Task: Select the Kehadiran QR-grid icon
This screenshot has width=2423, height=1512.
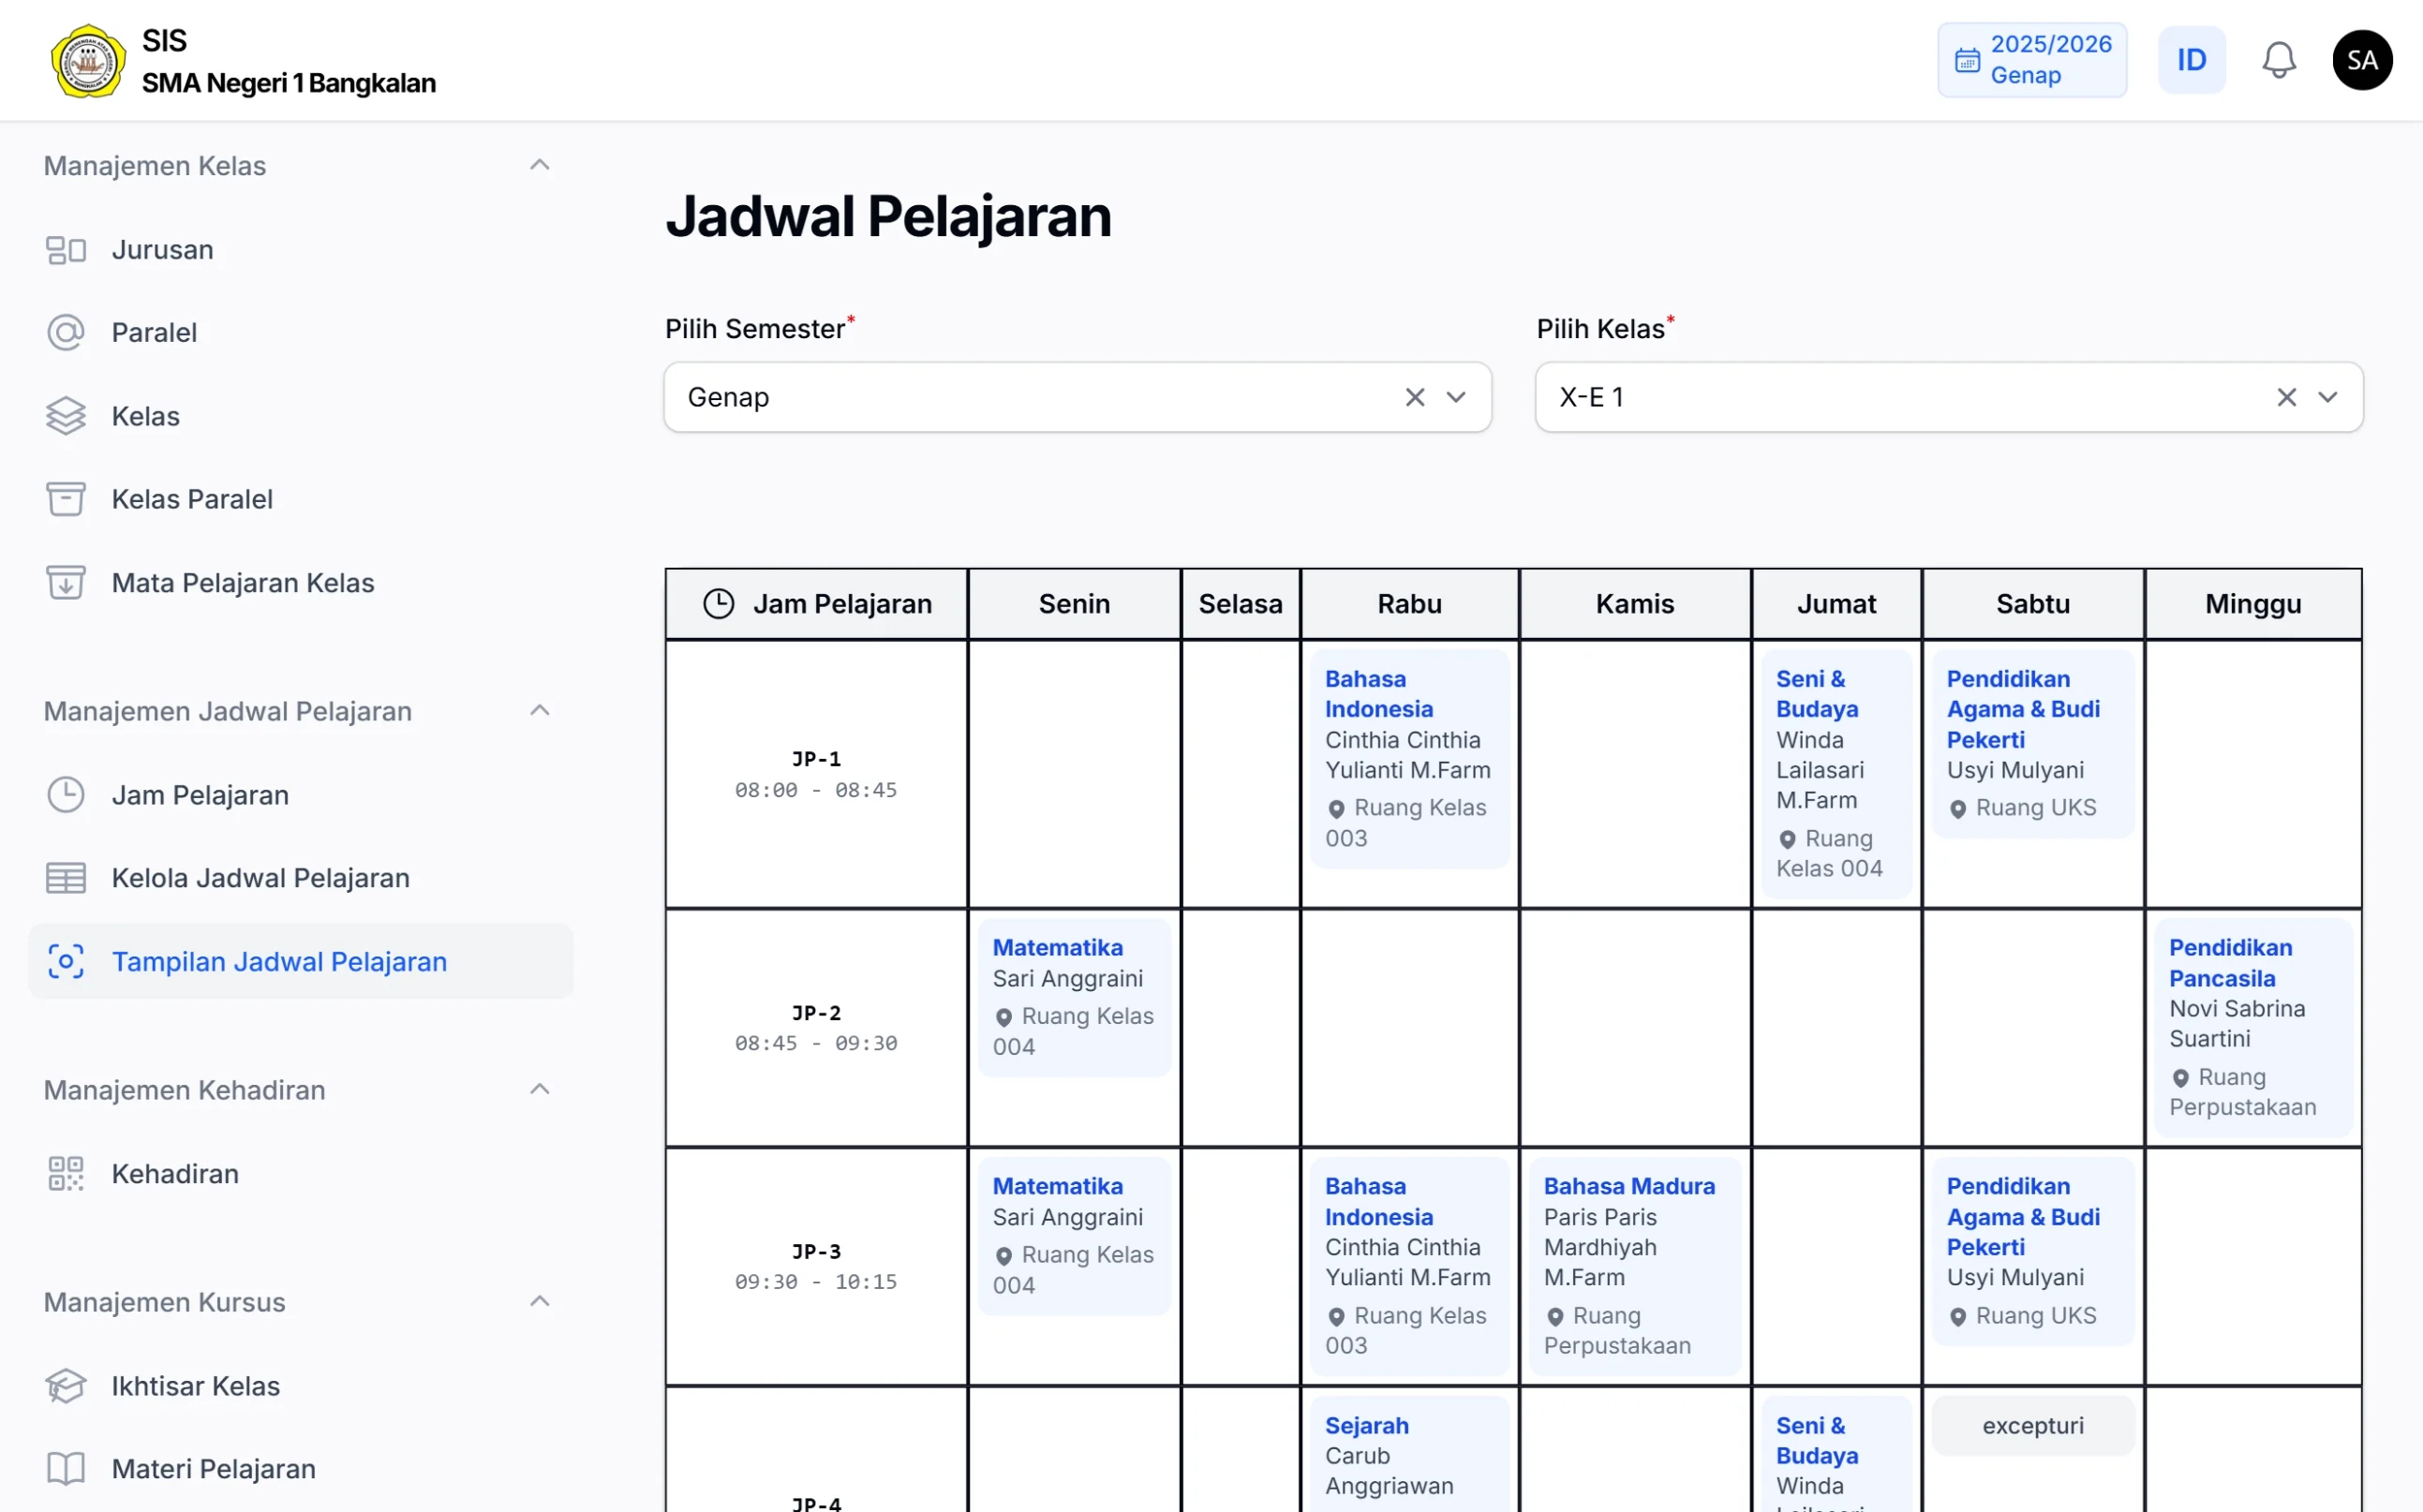Action: 66,1173
